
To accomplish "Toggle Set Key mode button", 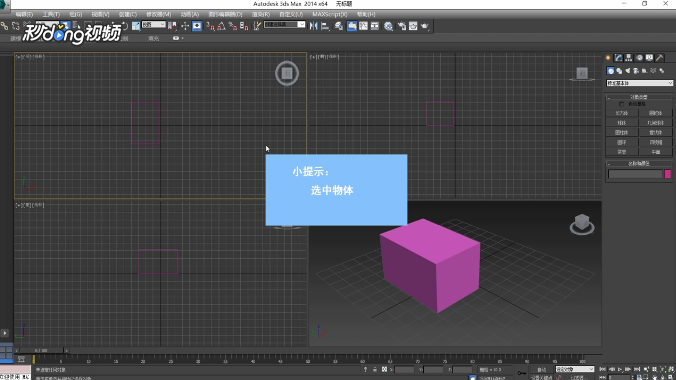I will click(541, 377).
